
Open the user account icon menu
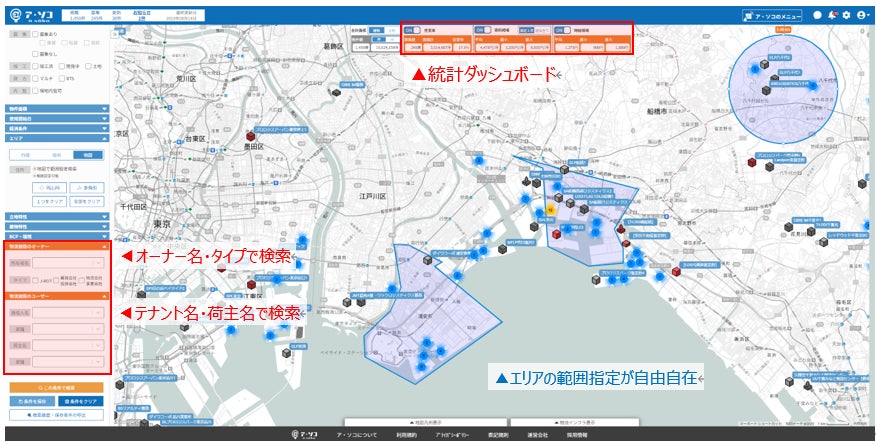862,16
